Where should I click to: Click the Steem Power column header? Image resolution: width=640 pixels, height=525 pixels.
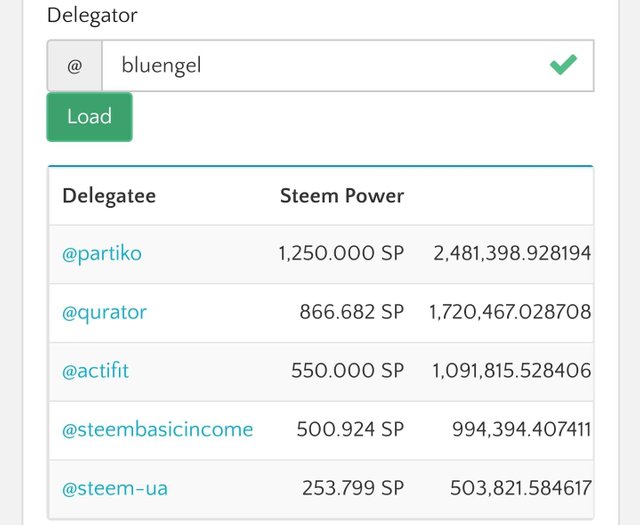[342, 196]
